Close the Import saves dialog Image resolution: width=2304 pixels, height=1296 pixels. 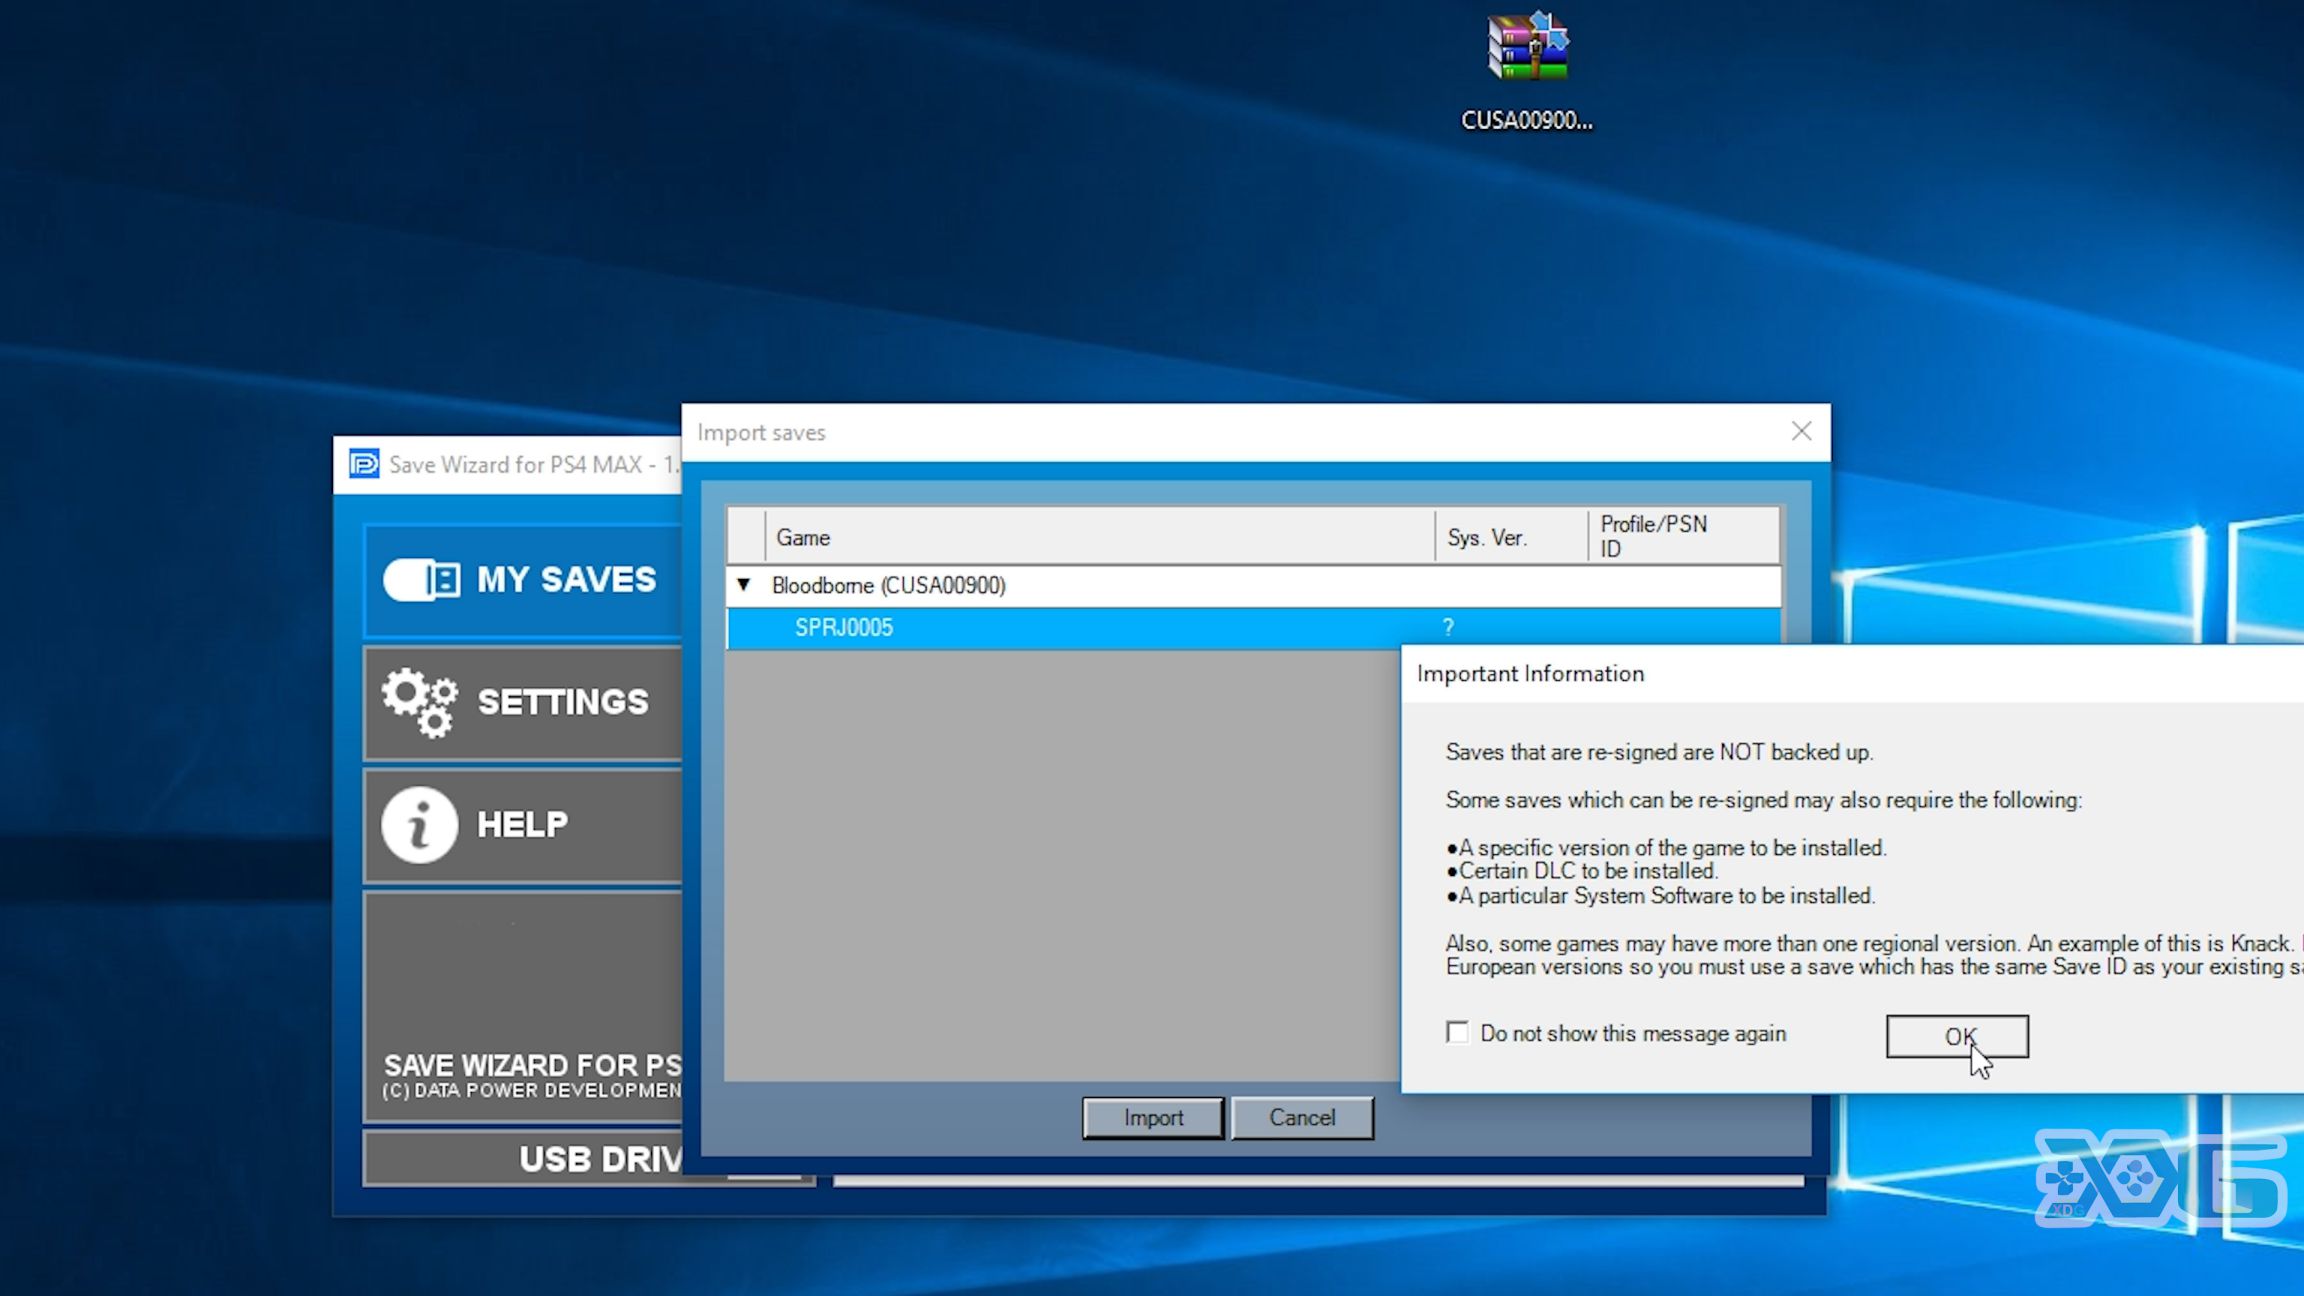point(1801,431)
